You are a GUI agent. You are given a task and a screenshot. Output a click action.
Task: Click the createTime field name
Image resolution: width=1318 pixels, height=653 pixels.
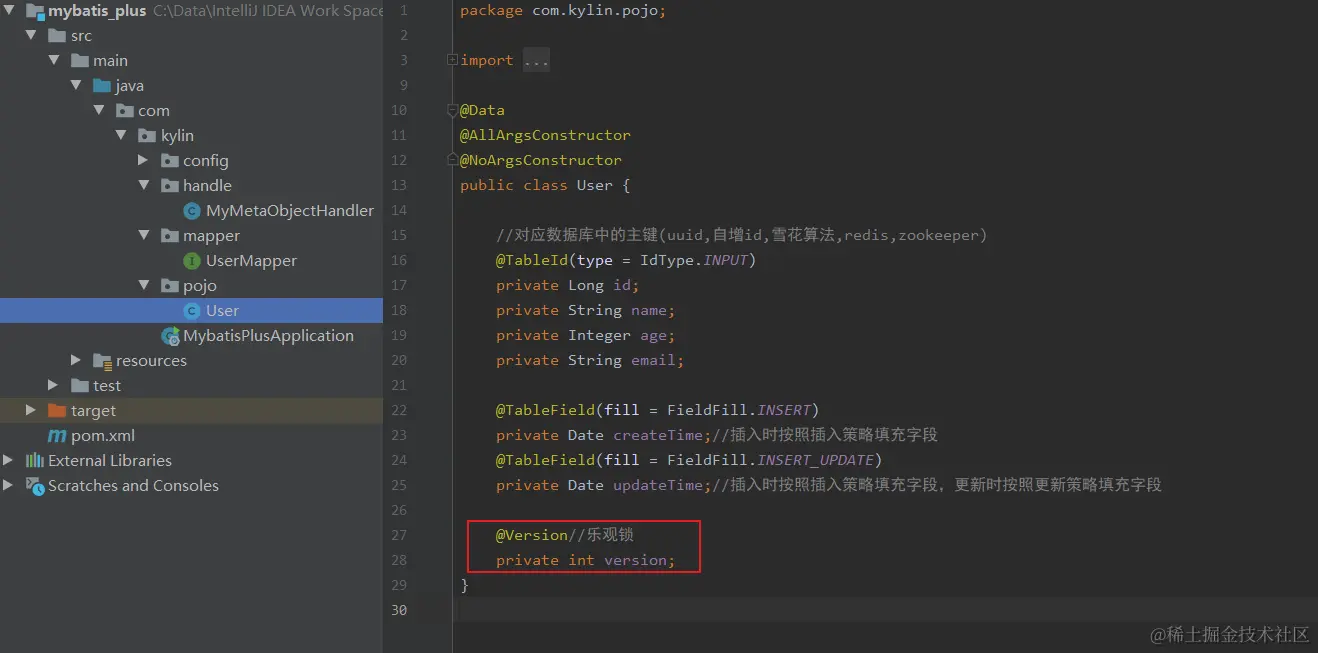[x=658, y=435]
